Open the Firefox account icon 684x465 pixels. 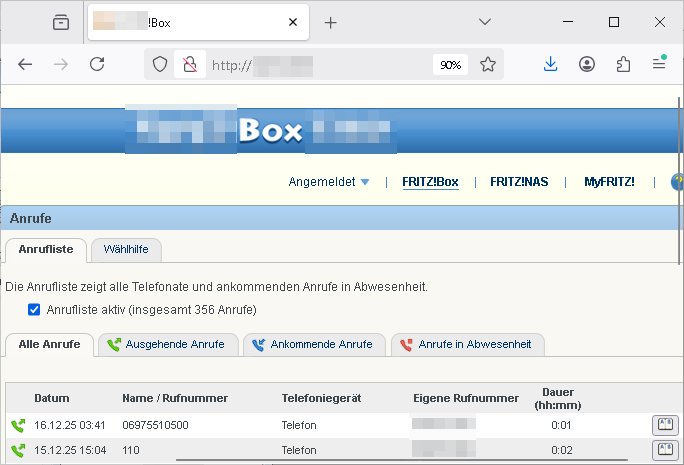coord(587,64)
